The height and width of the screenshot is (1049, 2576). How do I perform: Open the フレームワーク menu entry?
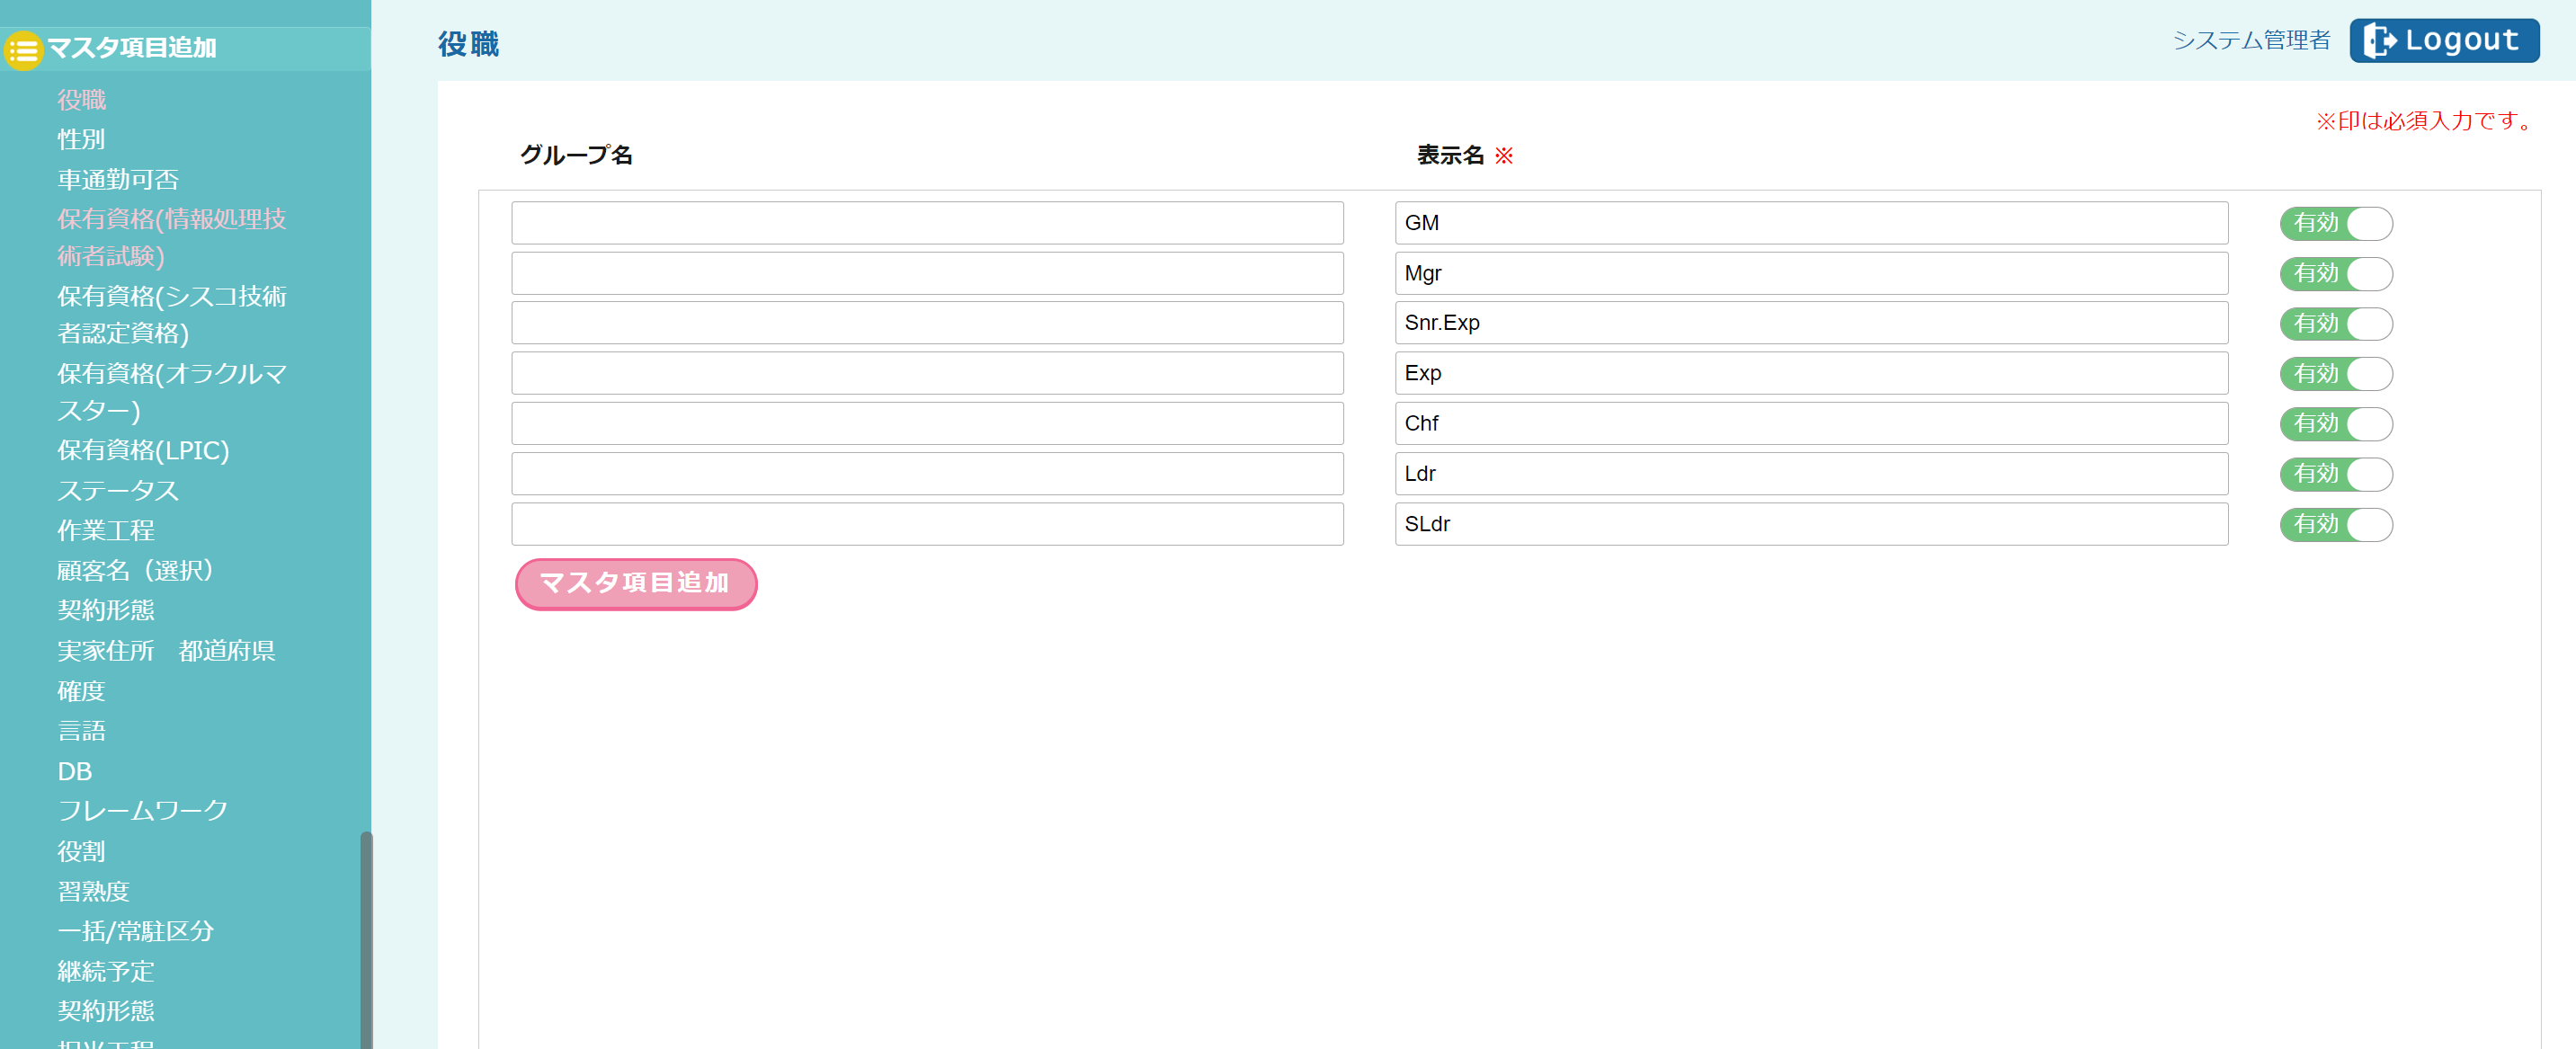tap(142, 810)
